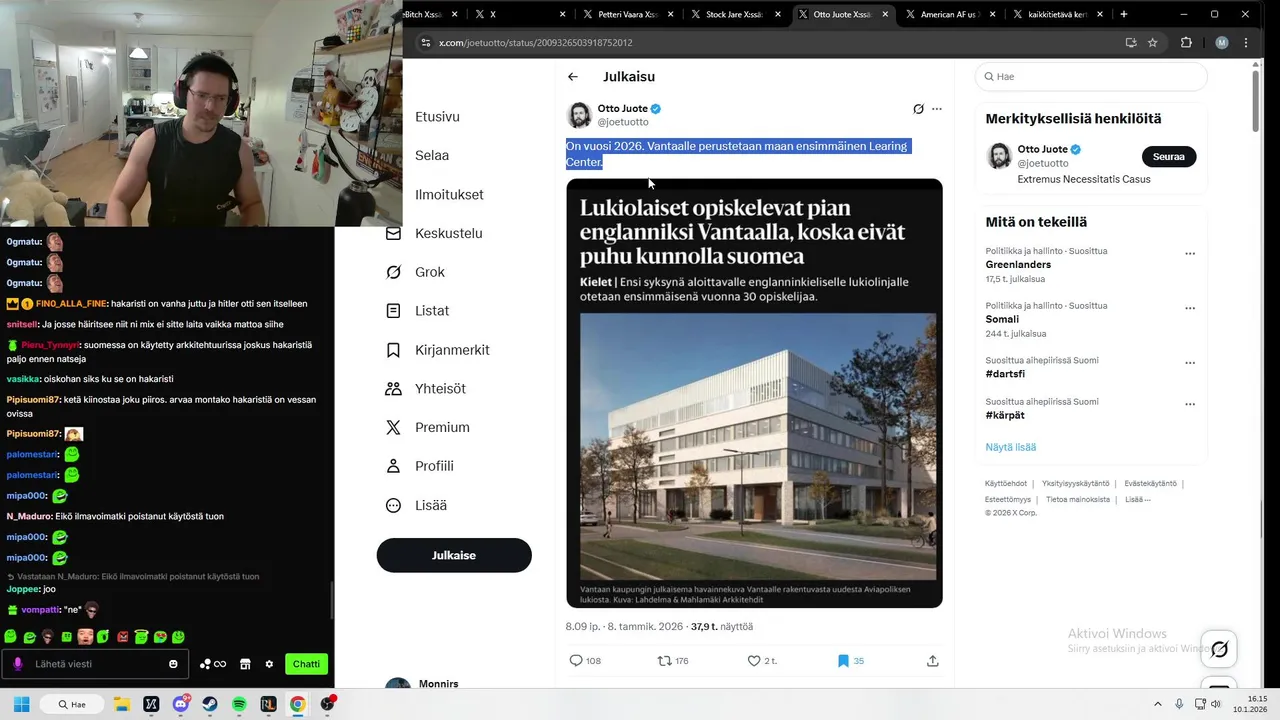Open a new browser tab

click(1124, 14)
